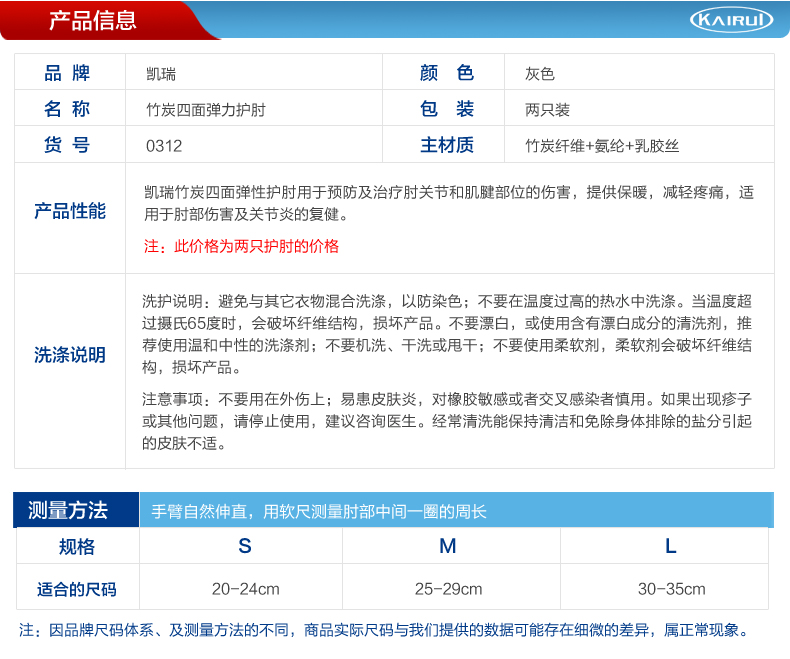Select size L column header
Screen dimensions: 790x659
click(x=671, y=546)
